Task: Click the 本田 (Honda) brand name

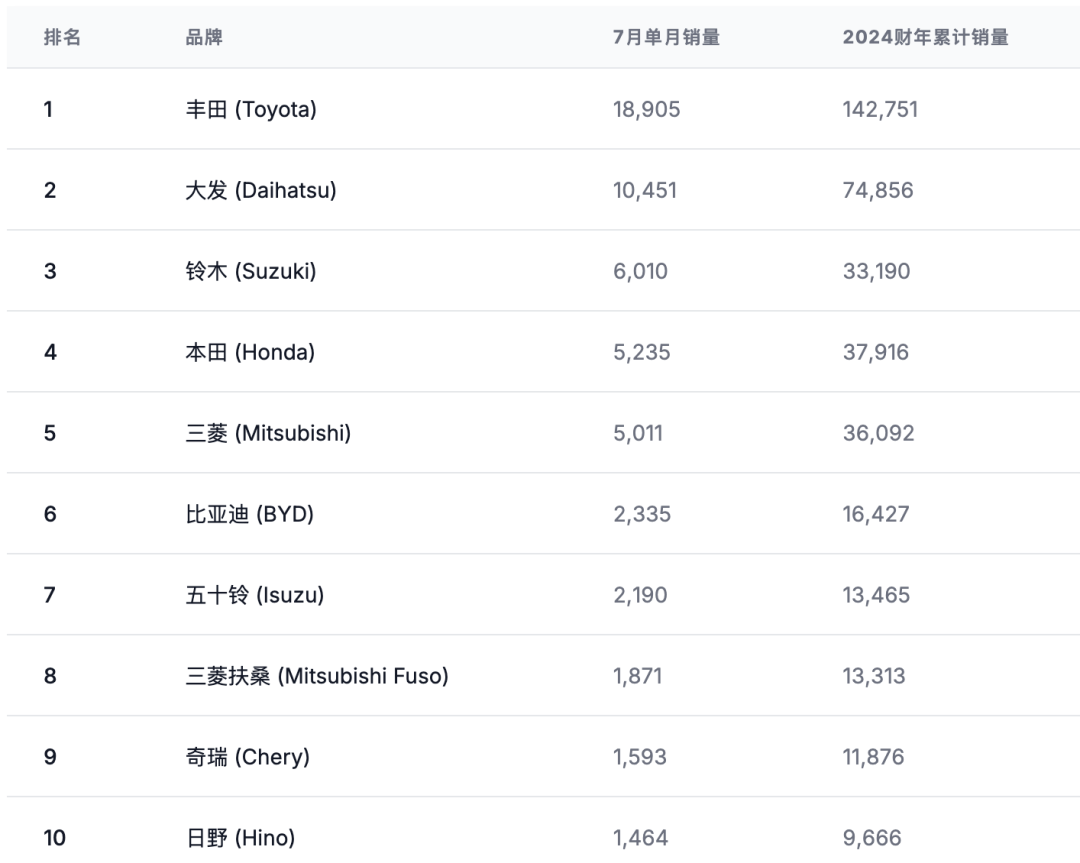Action: click(x=250, y=352)
